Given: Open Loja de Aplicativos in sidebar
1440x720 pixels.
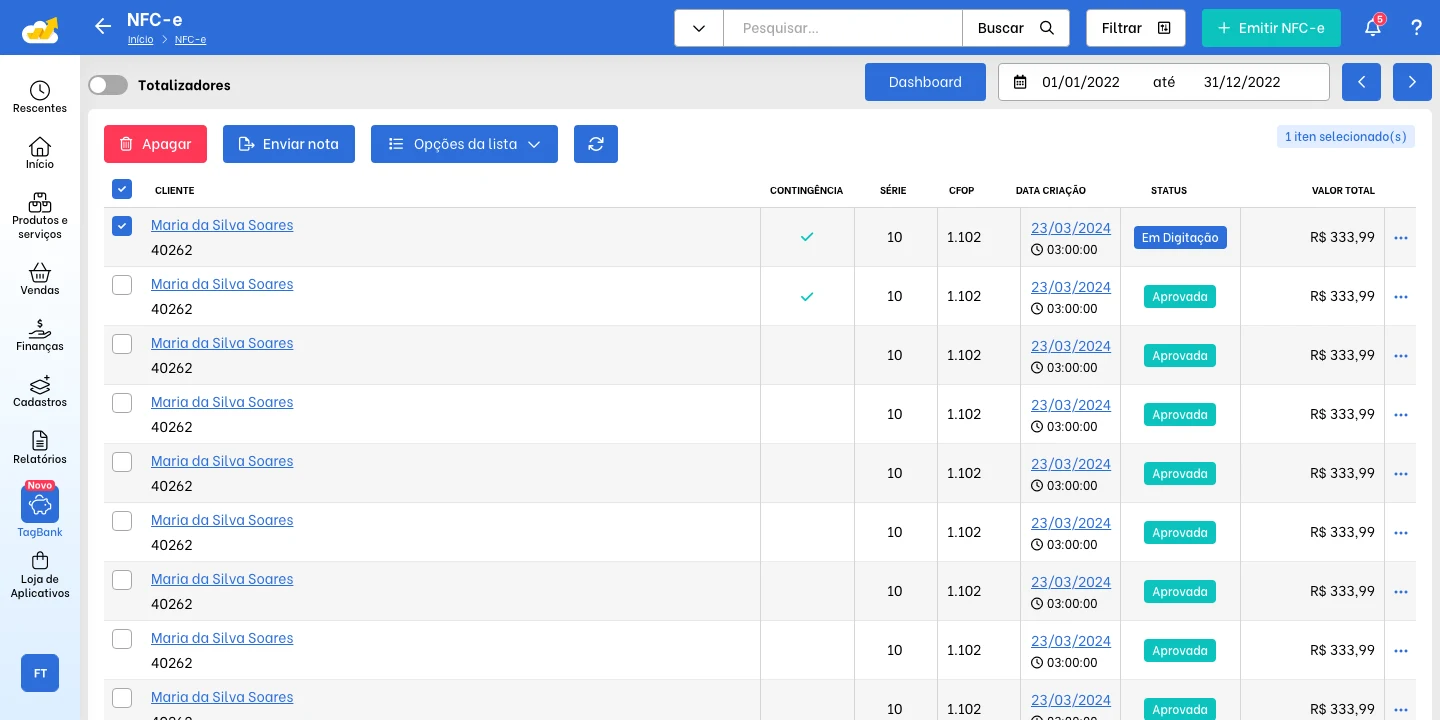Looking at the screenshot, I should [x=40, y=575].
